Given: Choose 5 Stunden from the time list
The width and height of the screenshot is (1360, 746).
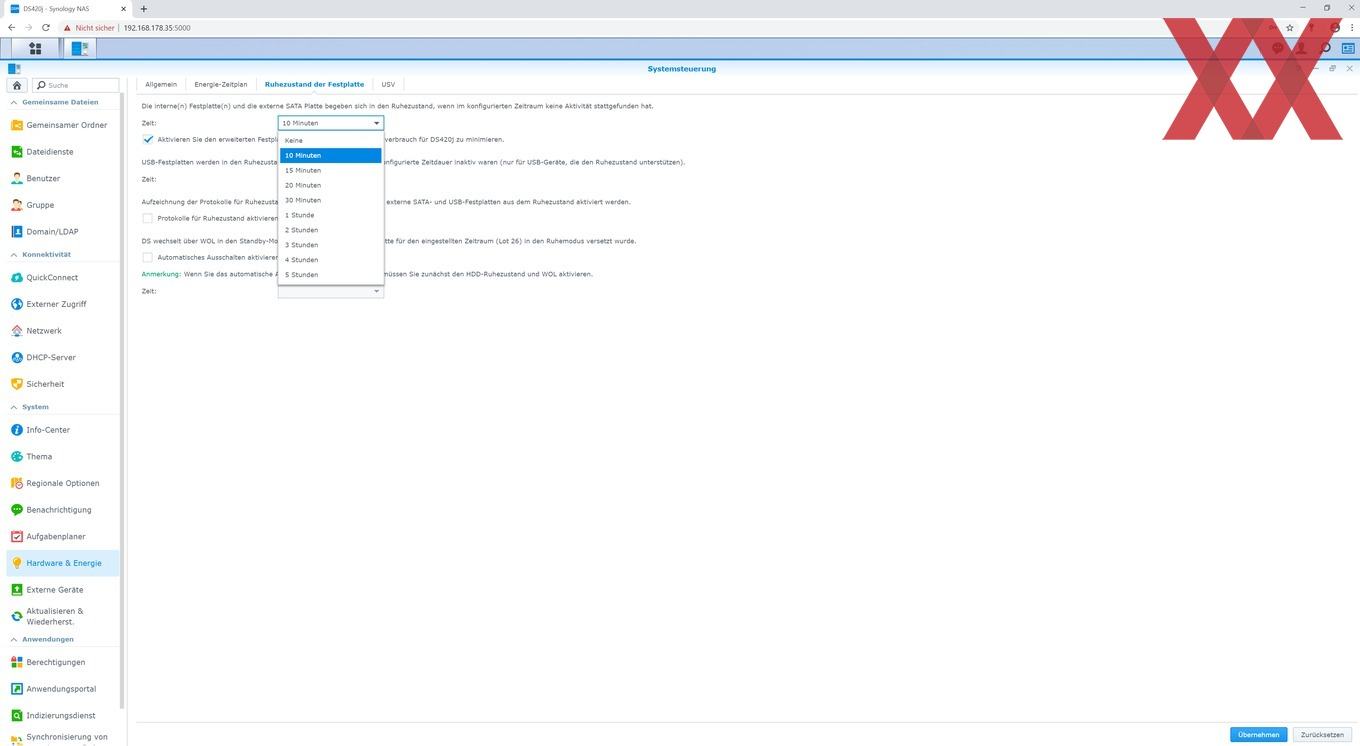Looking at the screenshot, I should coord(330,275).
